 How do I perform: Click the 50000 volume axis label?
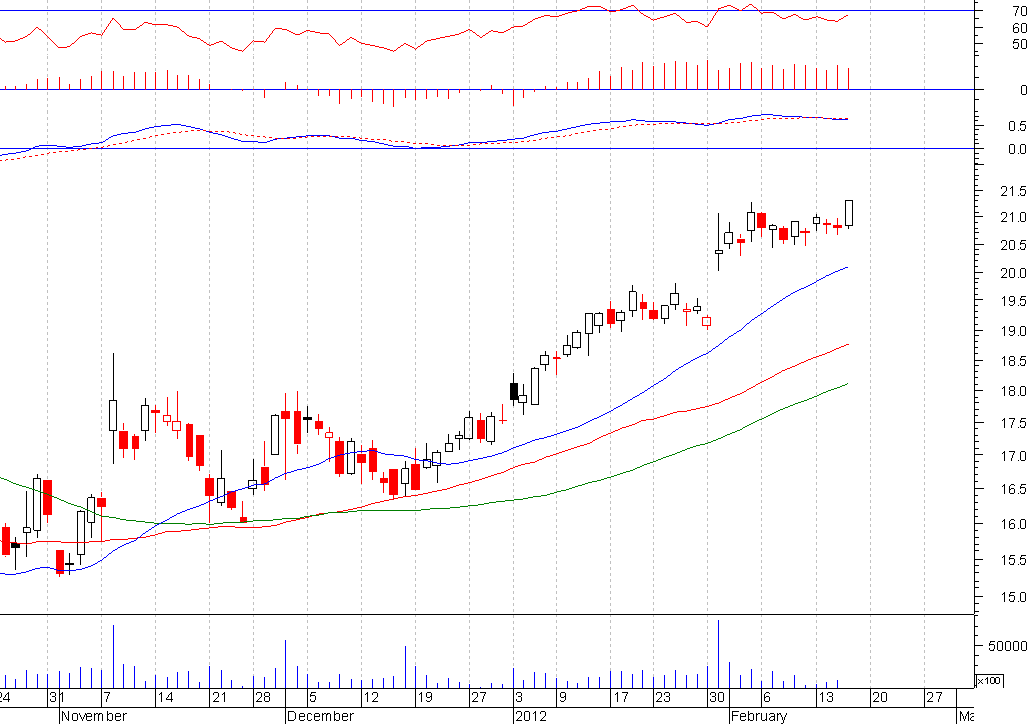(x=1007, y=646)
